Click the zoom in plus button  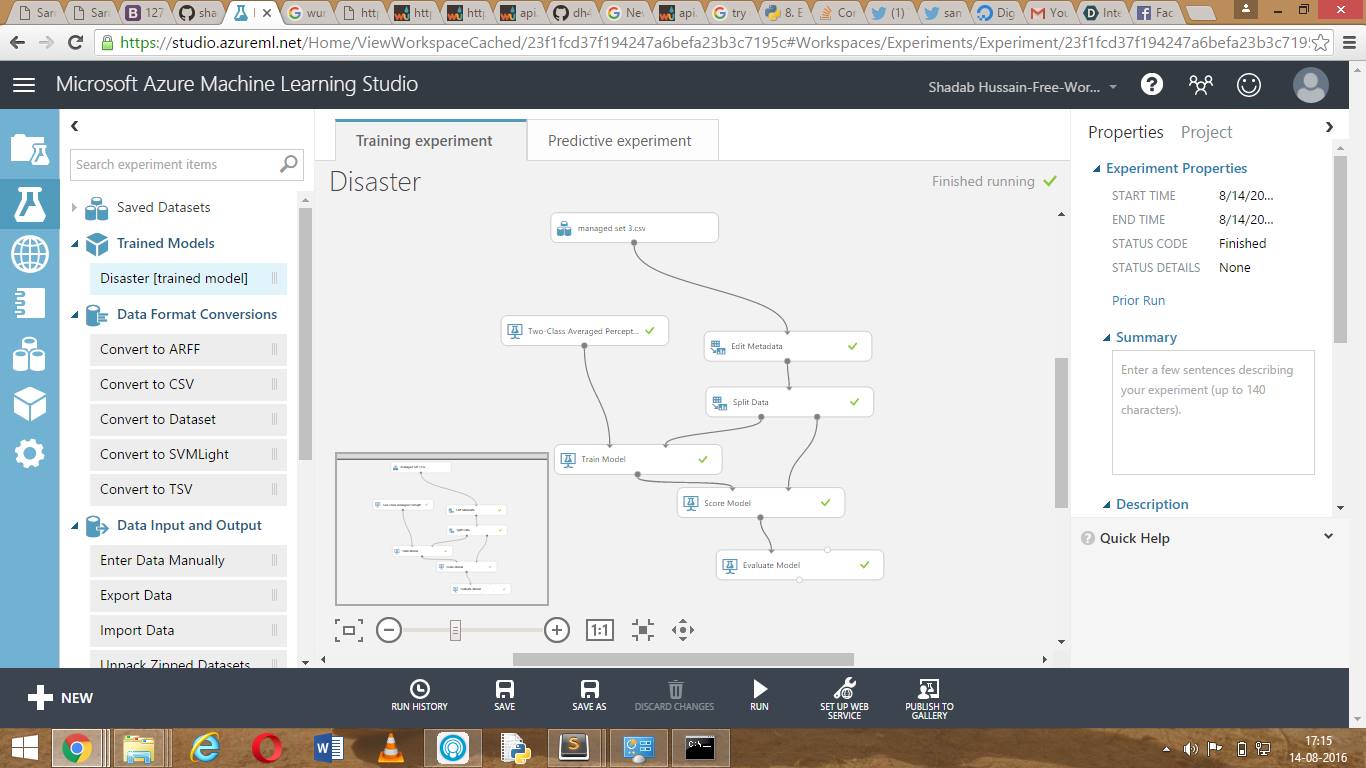click(557, 629)
